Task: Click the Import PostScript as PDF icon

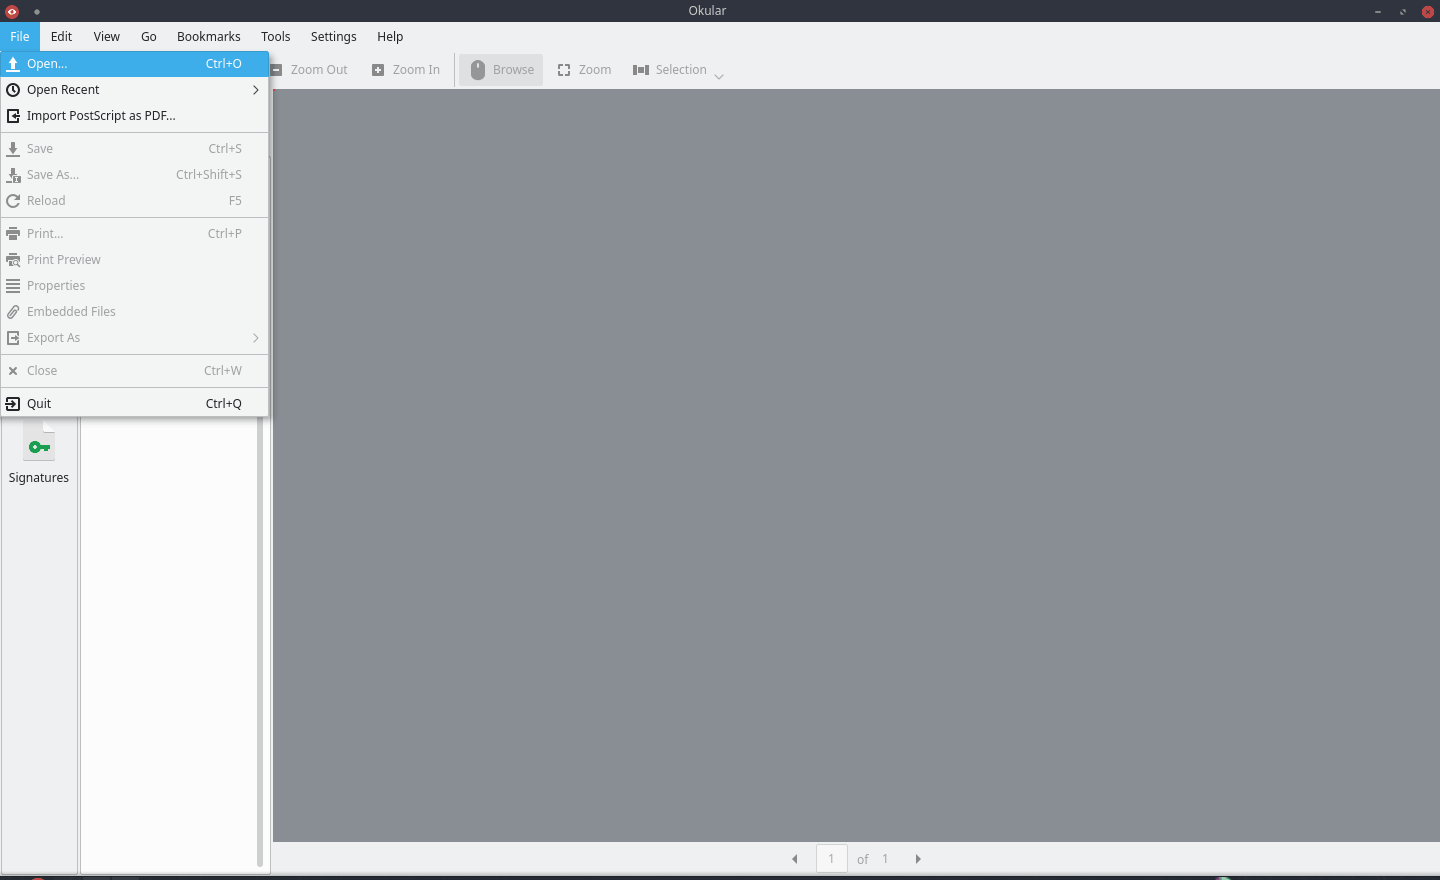Action: tap(13, 116)
